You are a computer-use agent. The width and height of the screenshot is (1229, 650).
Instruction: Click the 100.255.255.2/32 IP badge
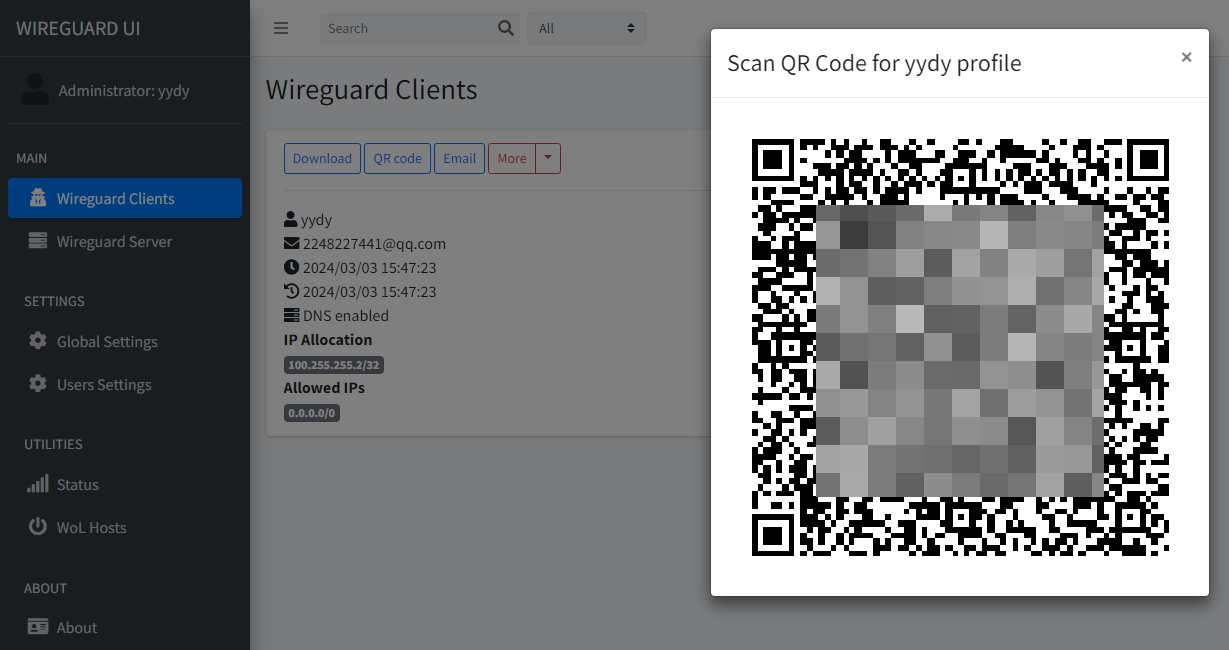334,365
